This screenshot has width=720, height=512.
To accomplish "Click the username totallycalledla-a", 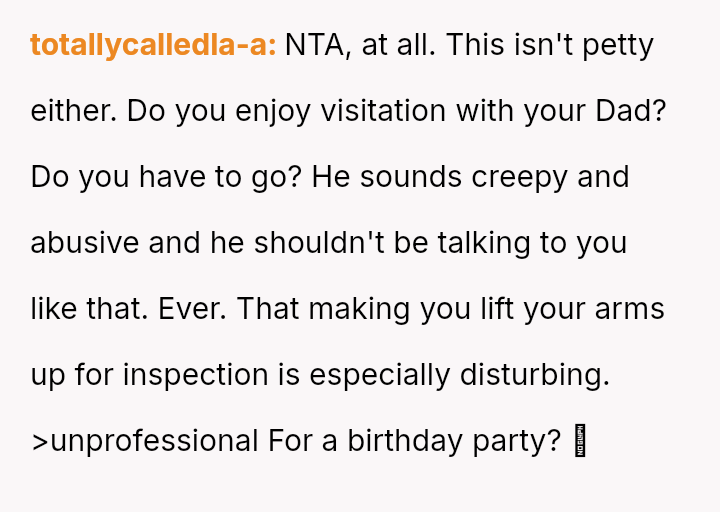I will point(153,45).
